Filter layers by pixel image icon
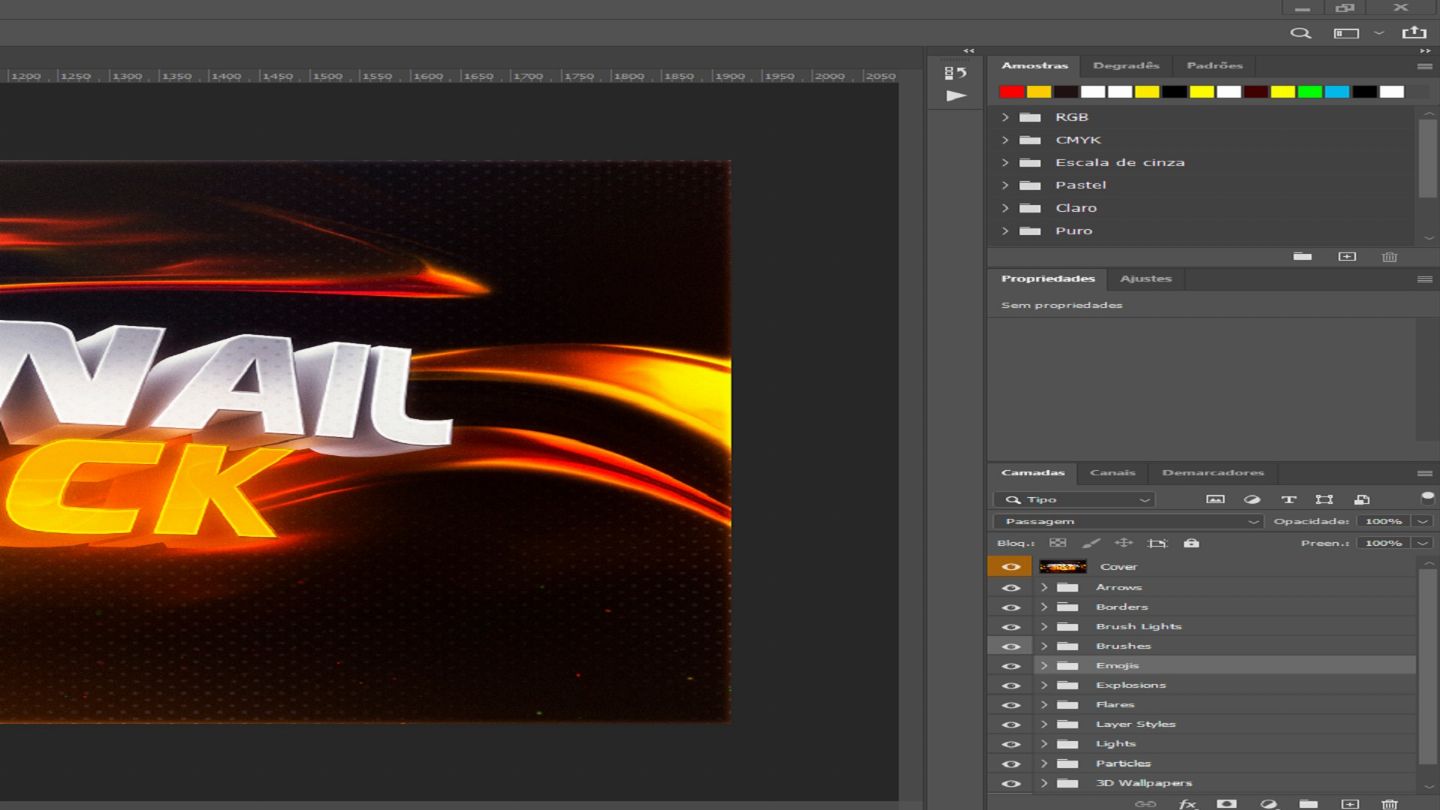The height and width of the screenshot is (810, 1440). point(1215,499)
